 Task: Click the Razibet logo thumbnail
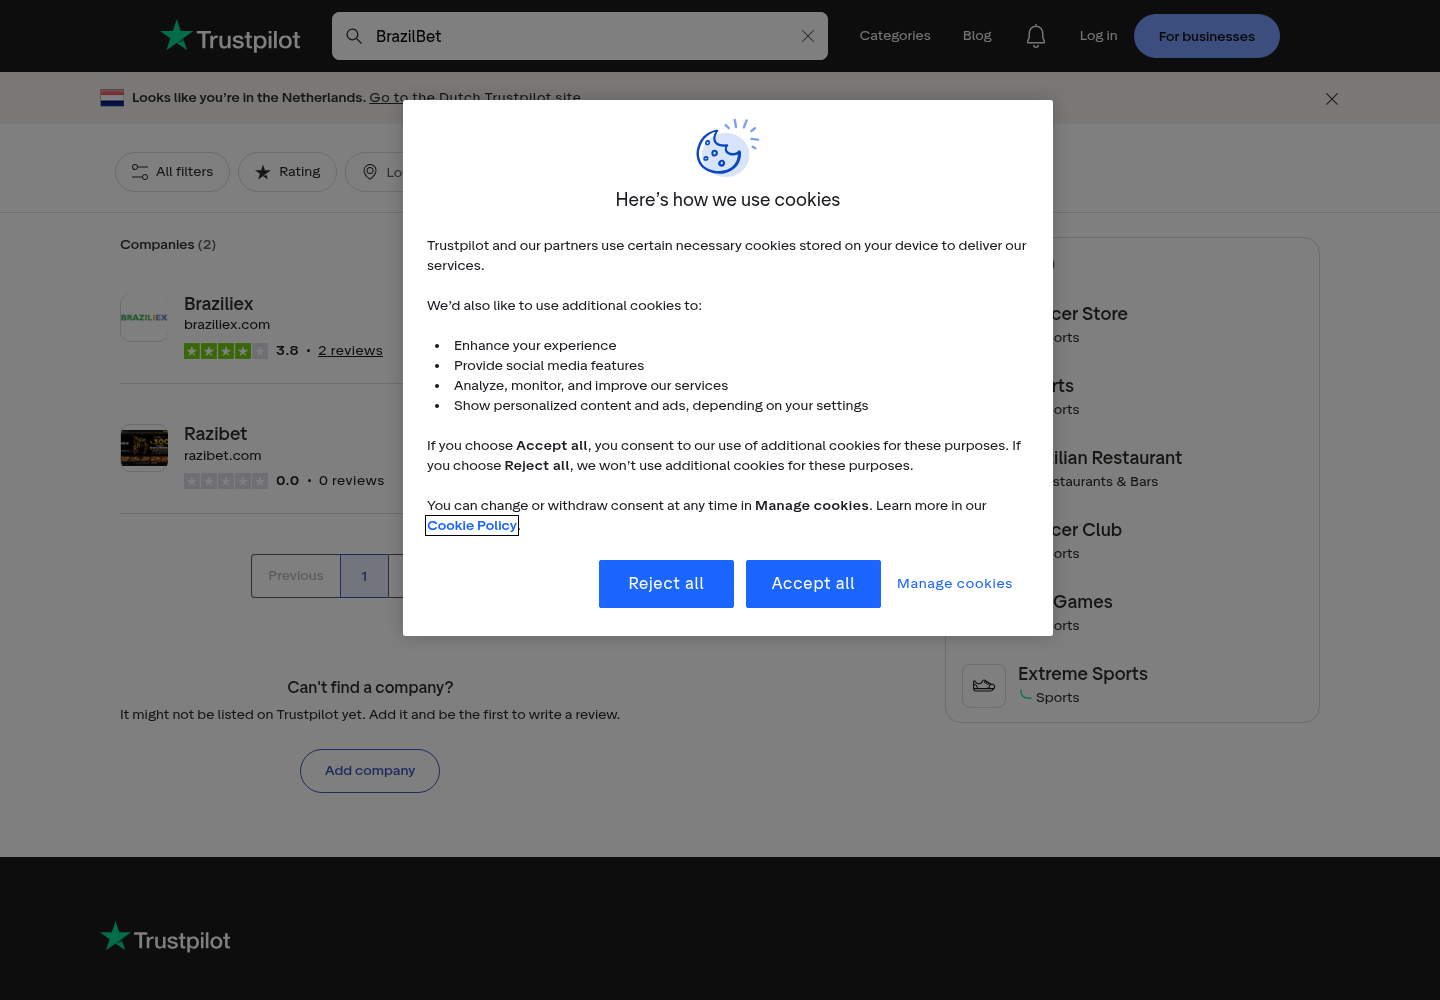click(144, 448)
